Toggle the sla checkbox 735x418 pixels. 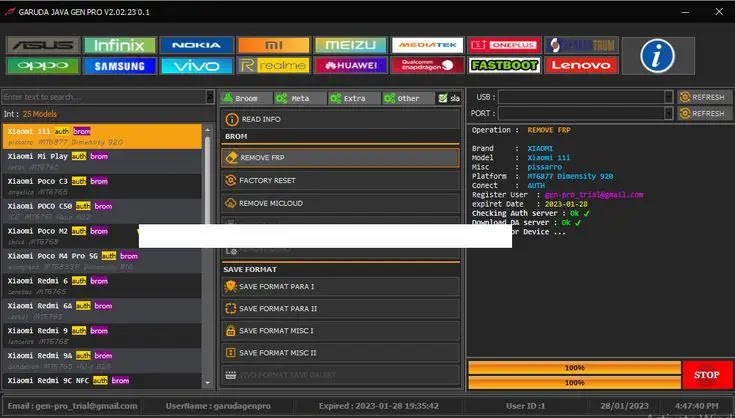[442, 98]
